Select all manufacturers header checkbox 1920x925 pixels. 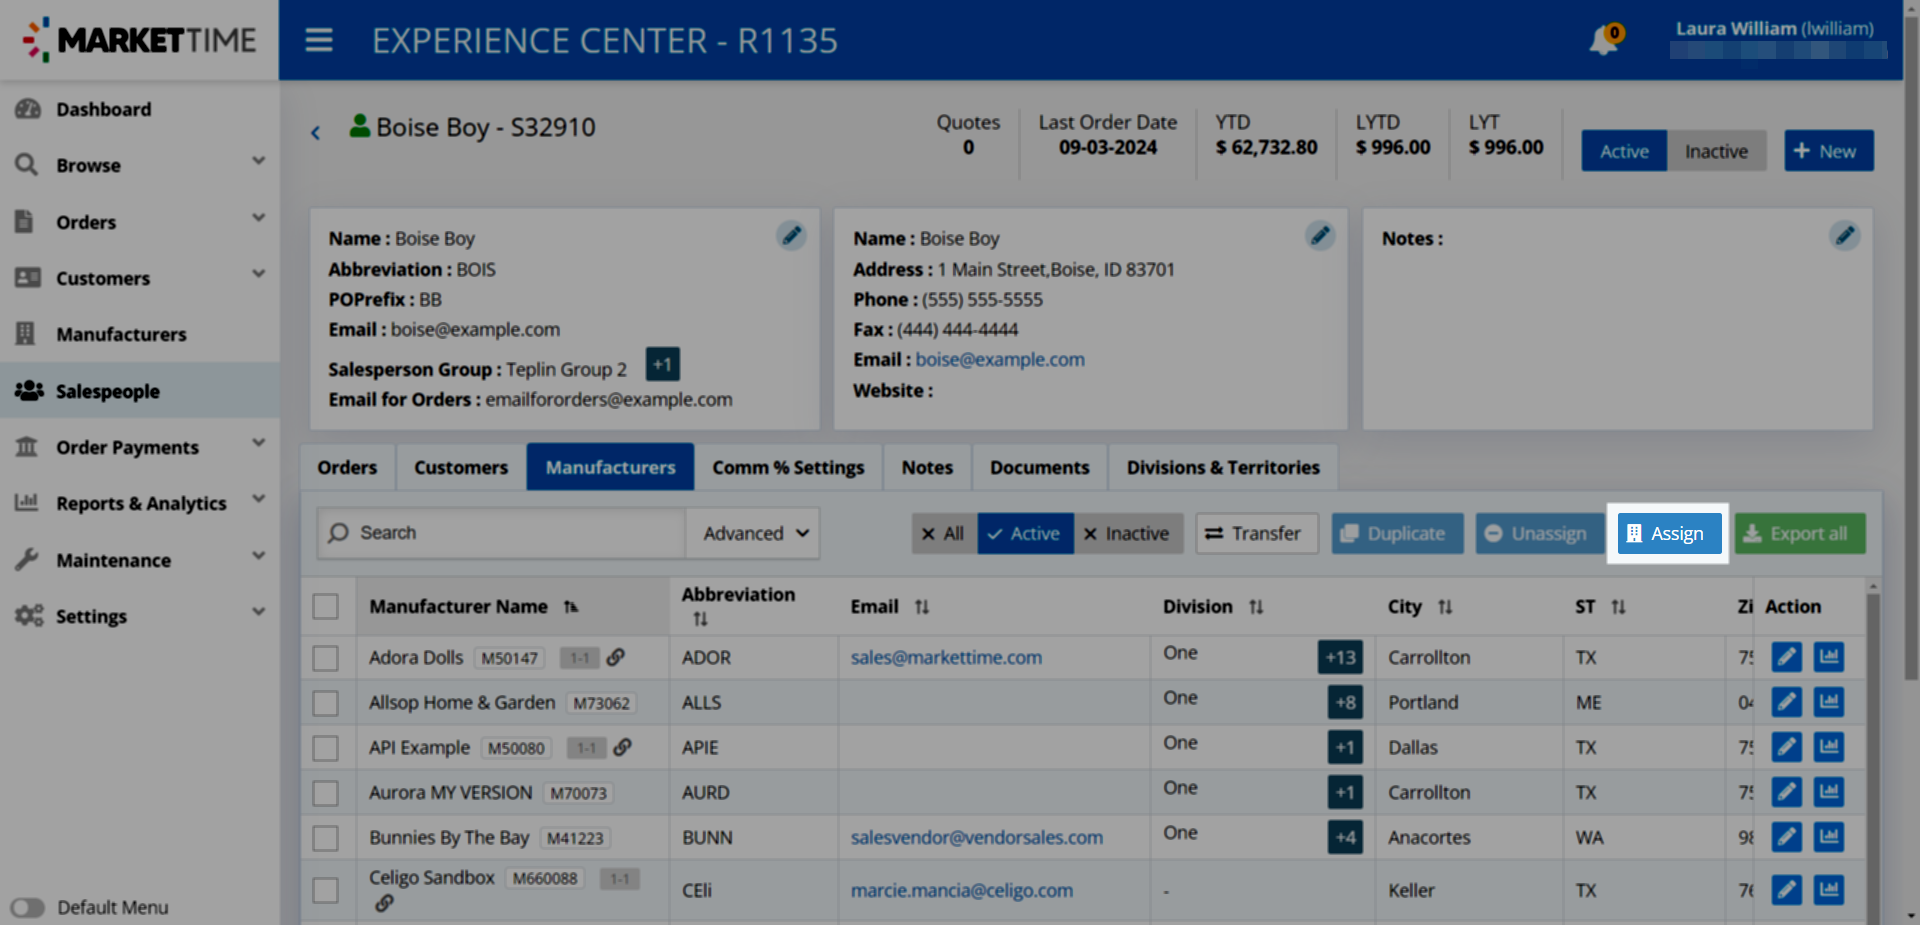coord(325,606)
